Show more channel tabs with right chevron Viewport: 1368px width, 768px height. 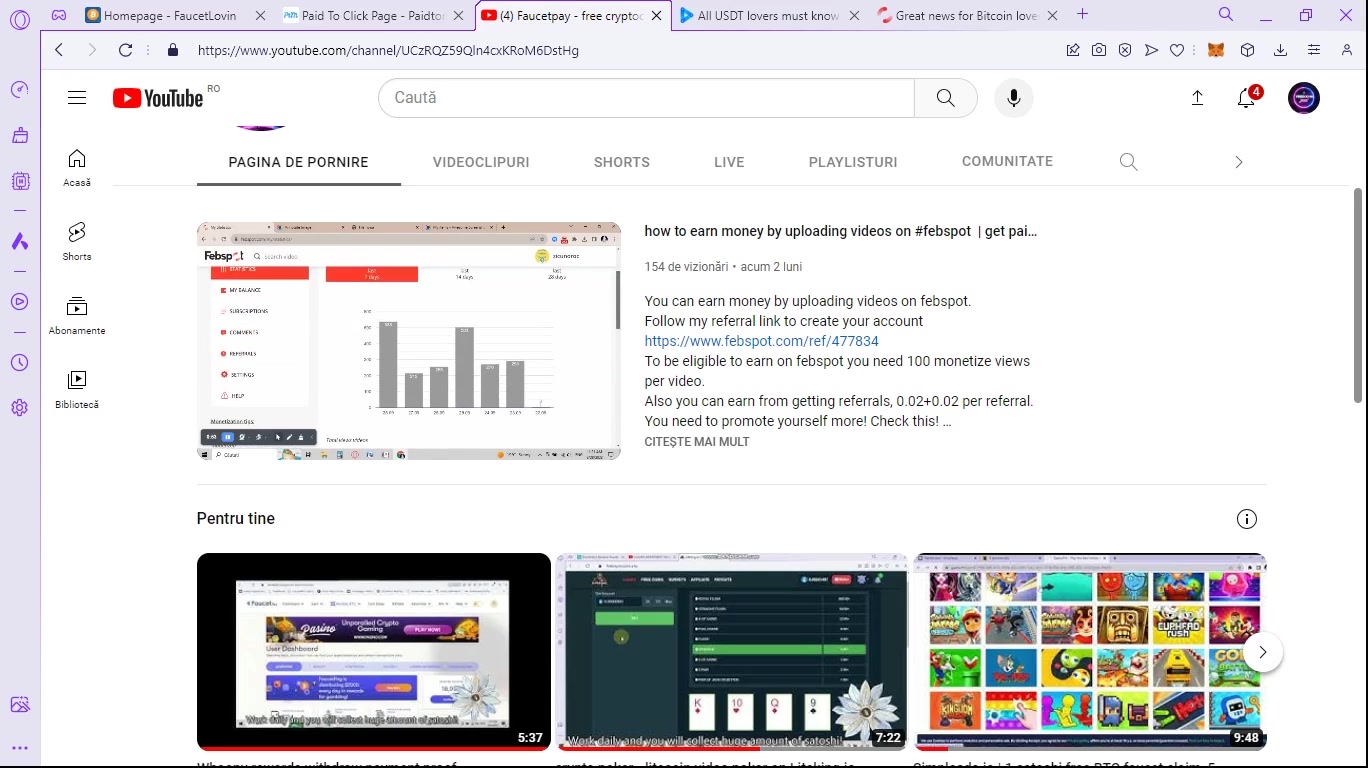(1239, 162)
